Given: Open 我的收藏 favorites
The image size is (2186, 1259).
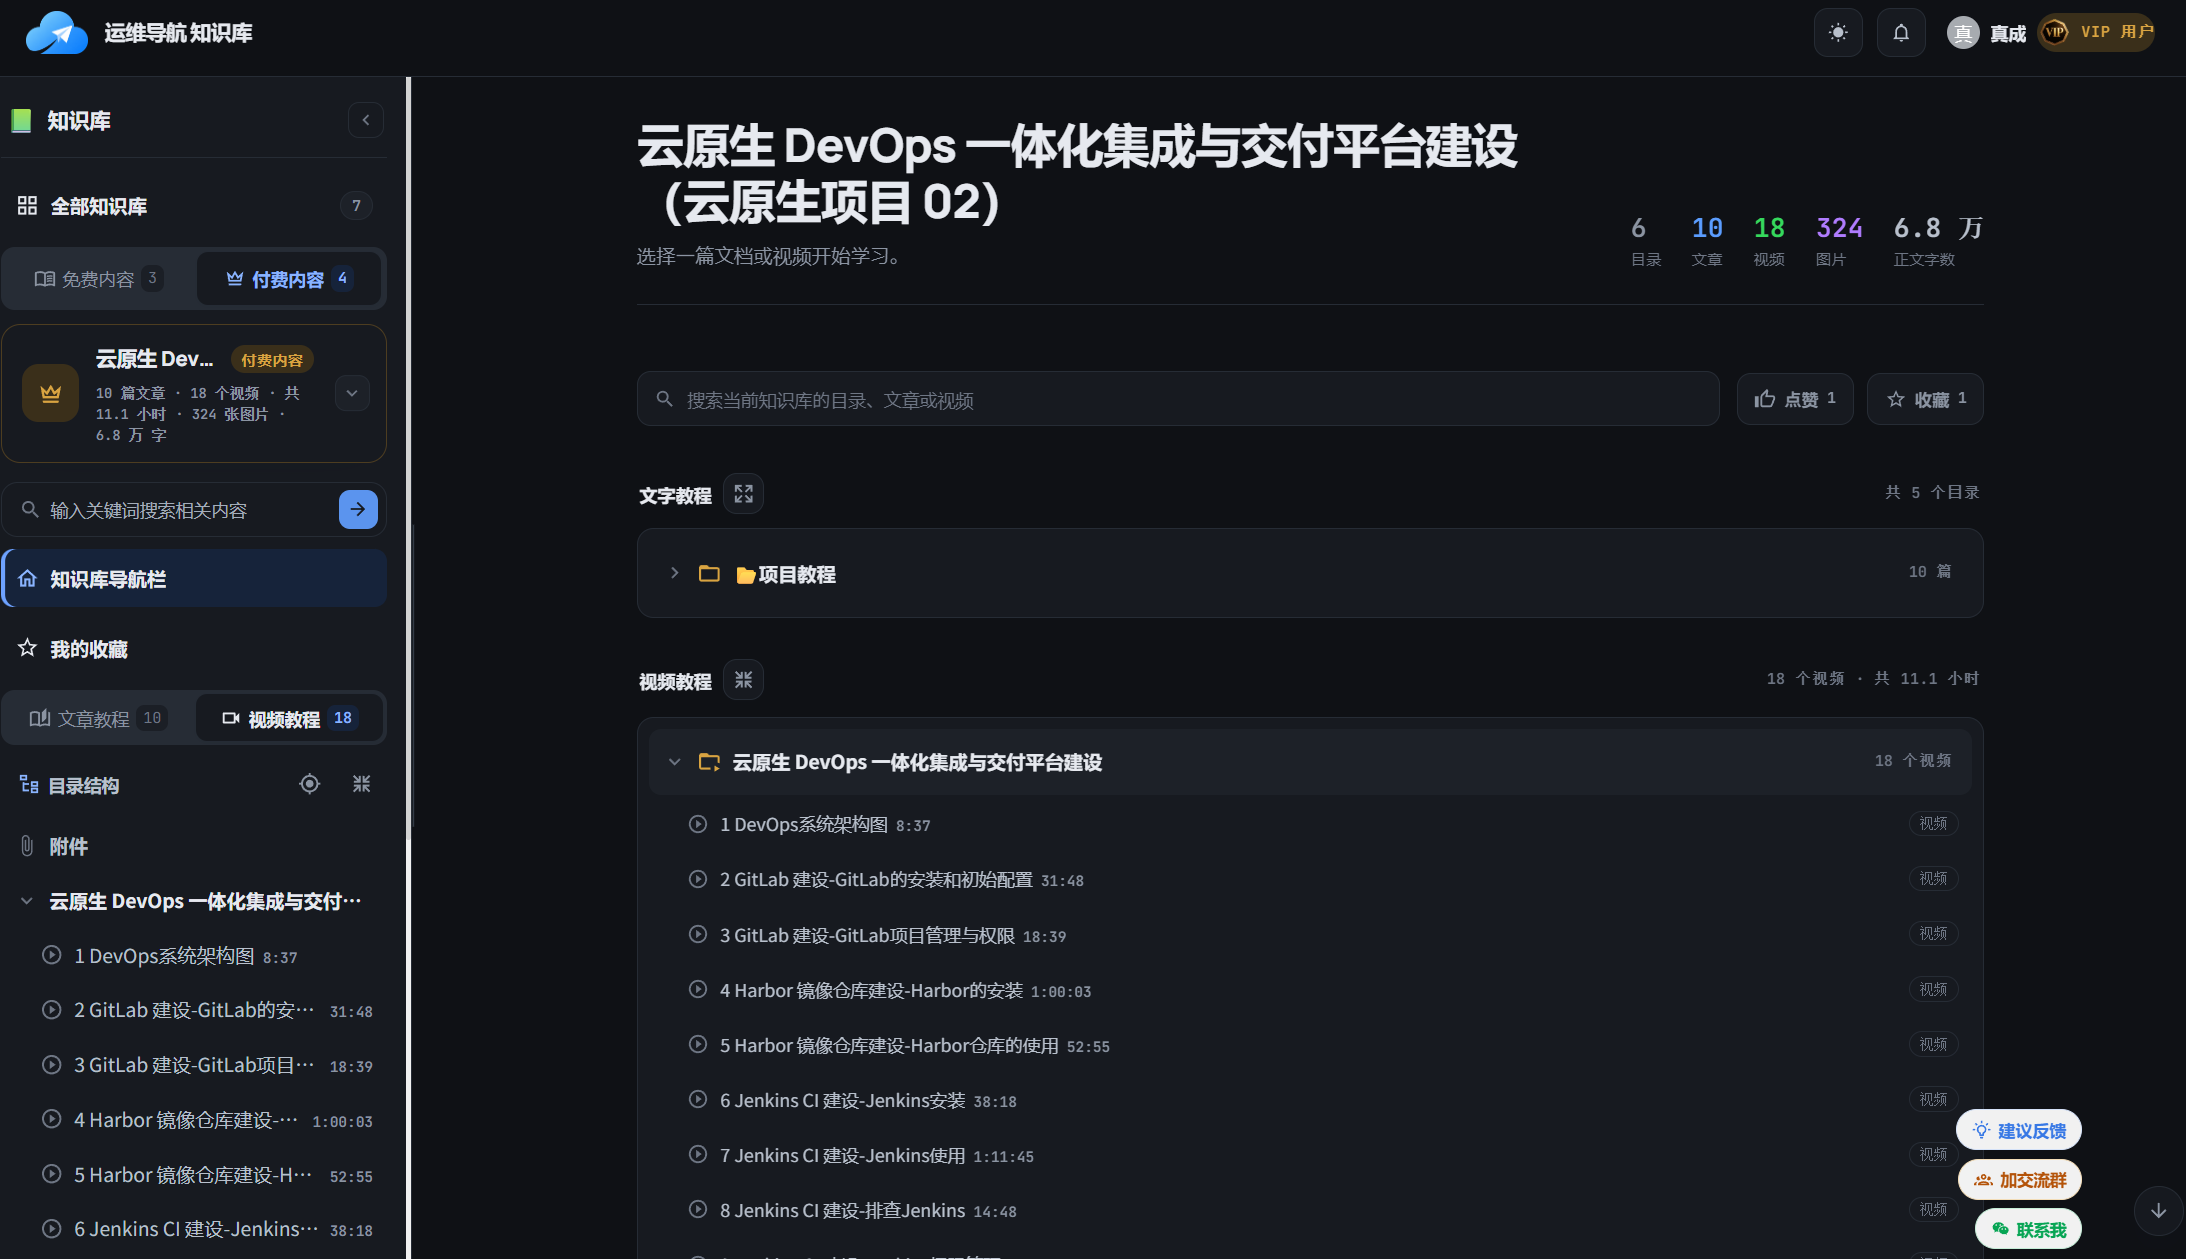Looking at the screenshot, I should (x=194, y=649).
